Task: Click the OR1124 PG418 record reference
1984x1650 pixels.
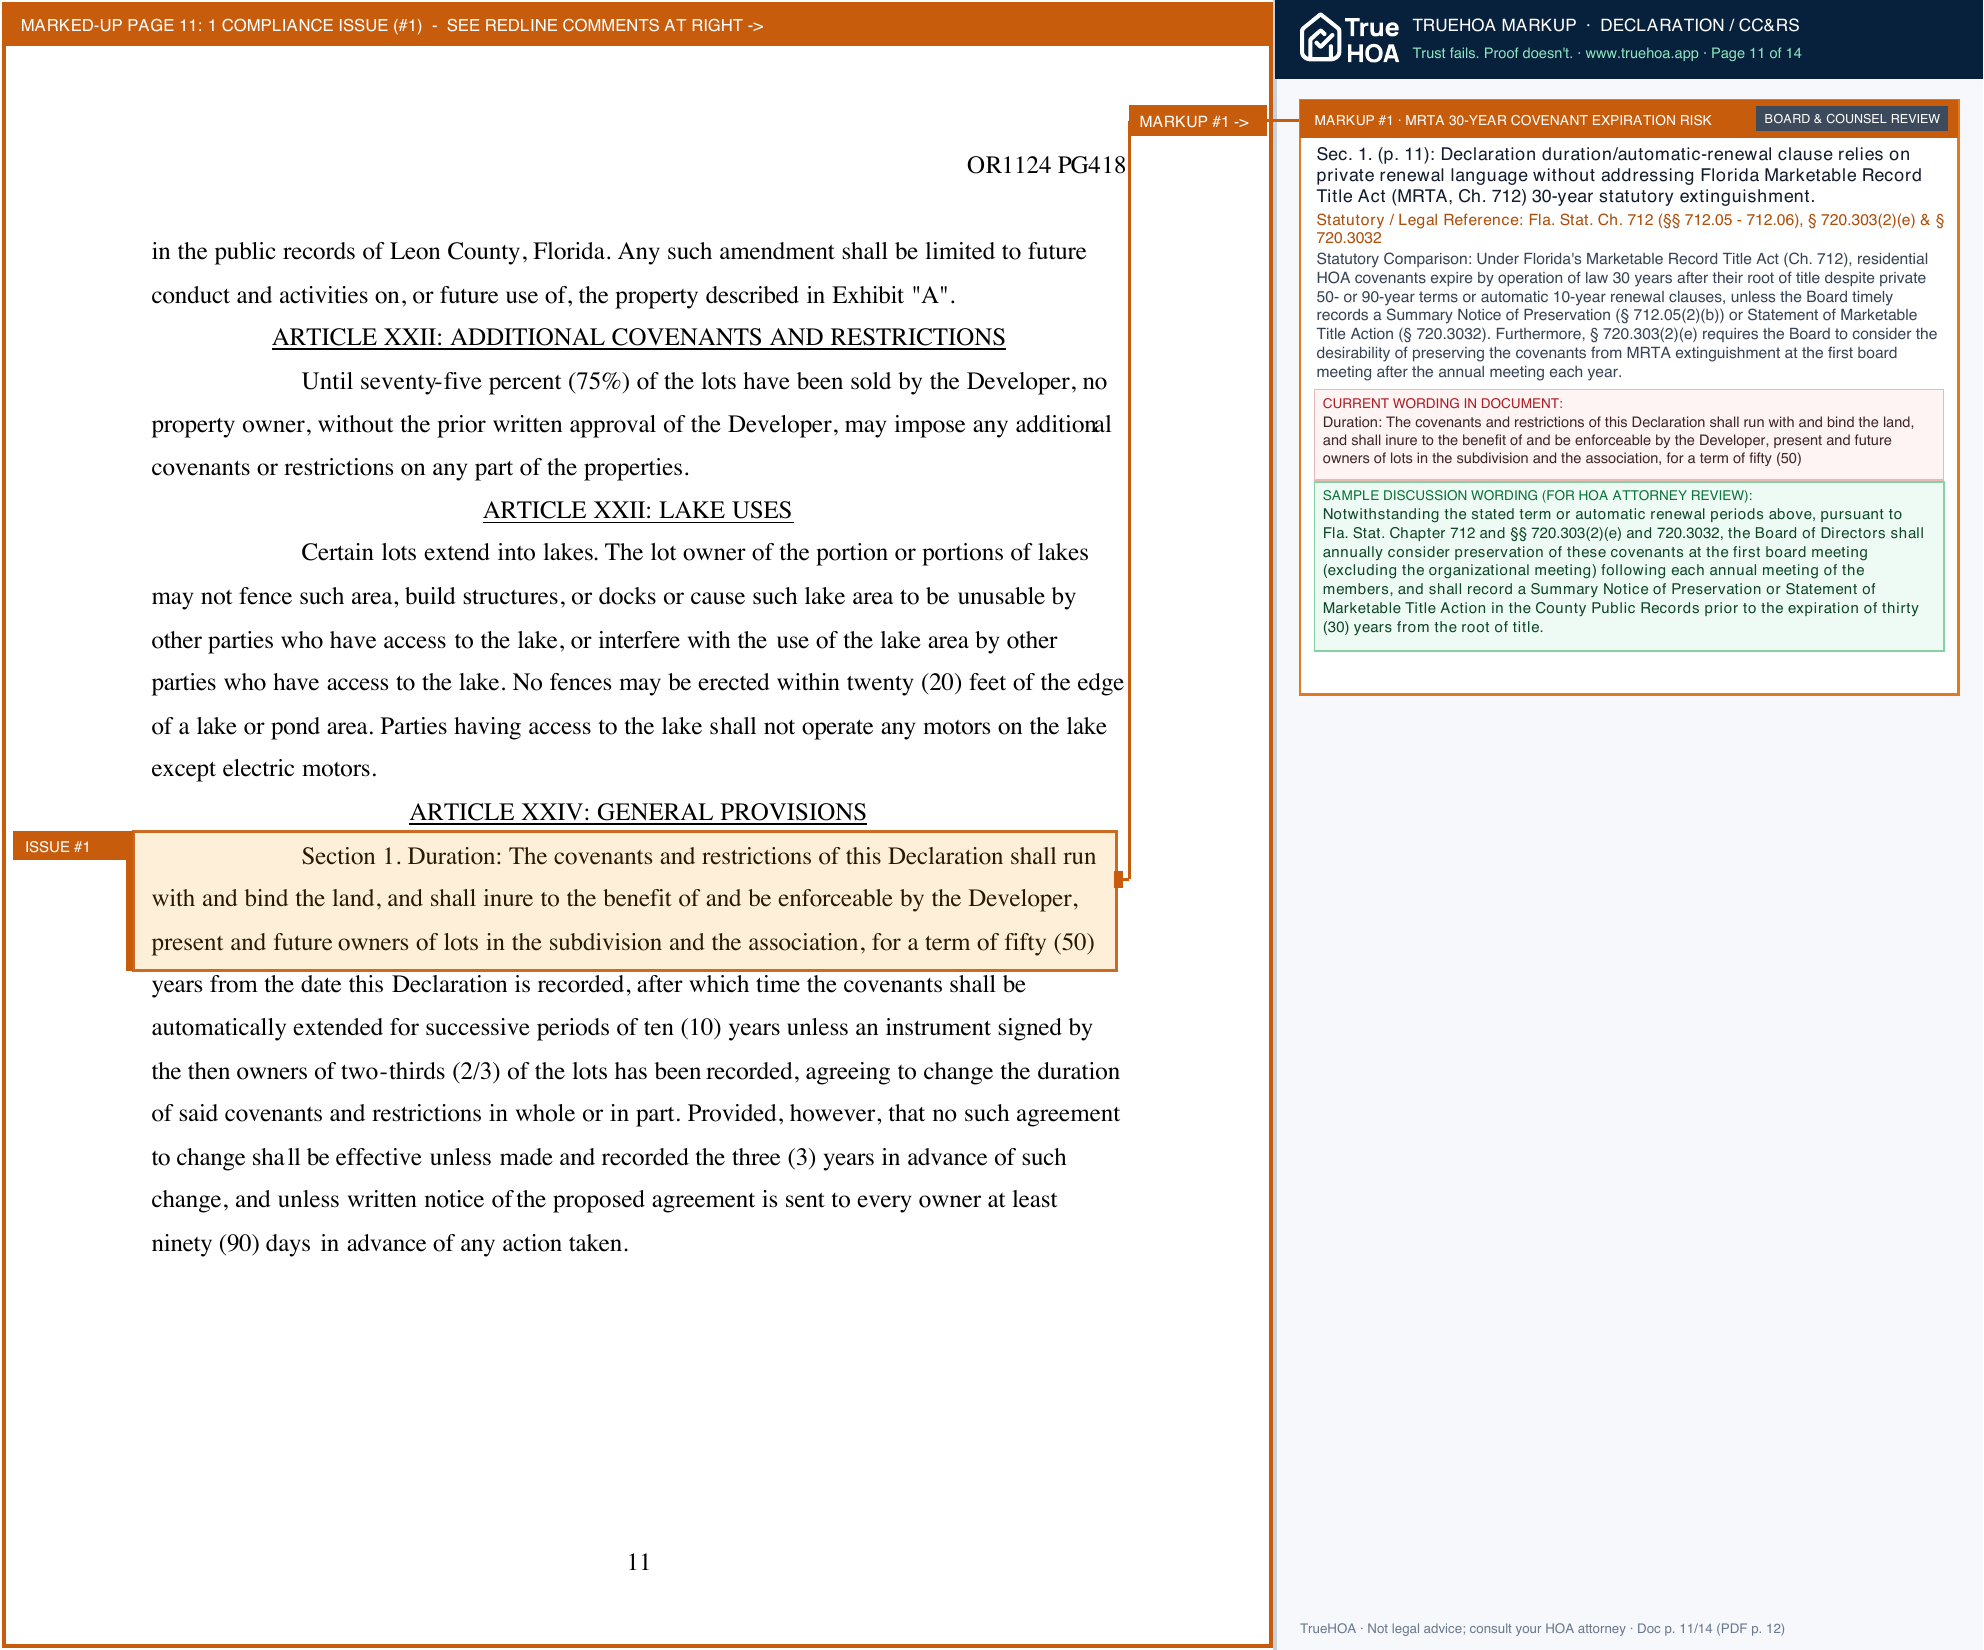Action: click(1046, 165)
